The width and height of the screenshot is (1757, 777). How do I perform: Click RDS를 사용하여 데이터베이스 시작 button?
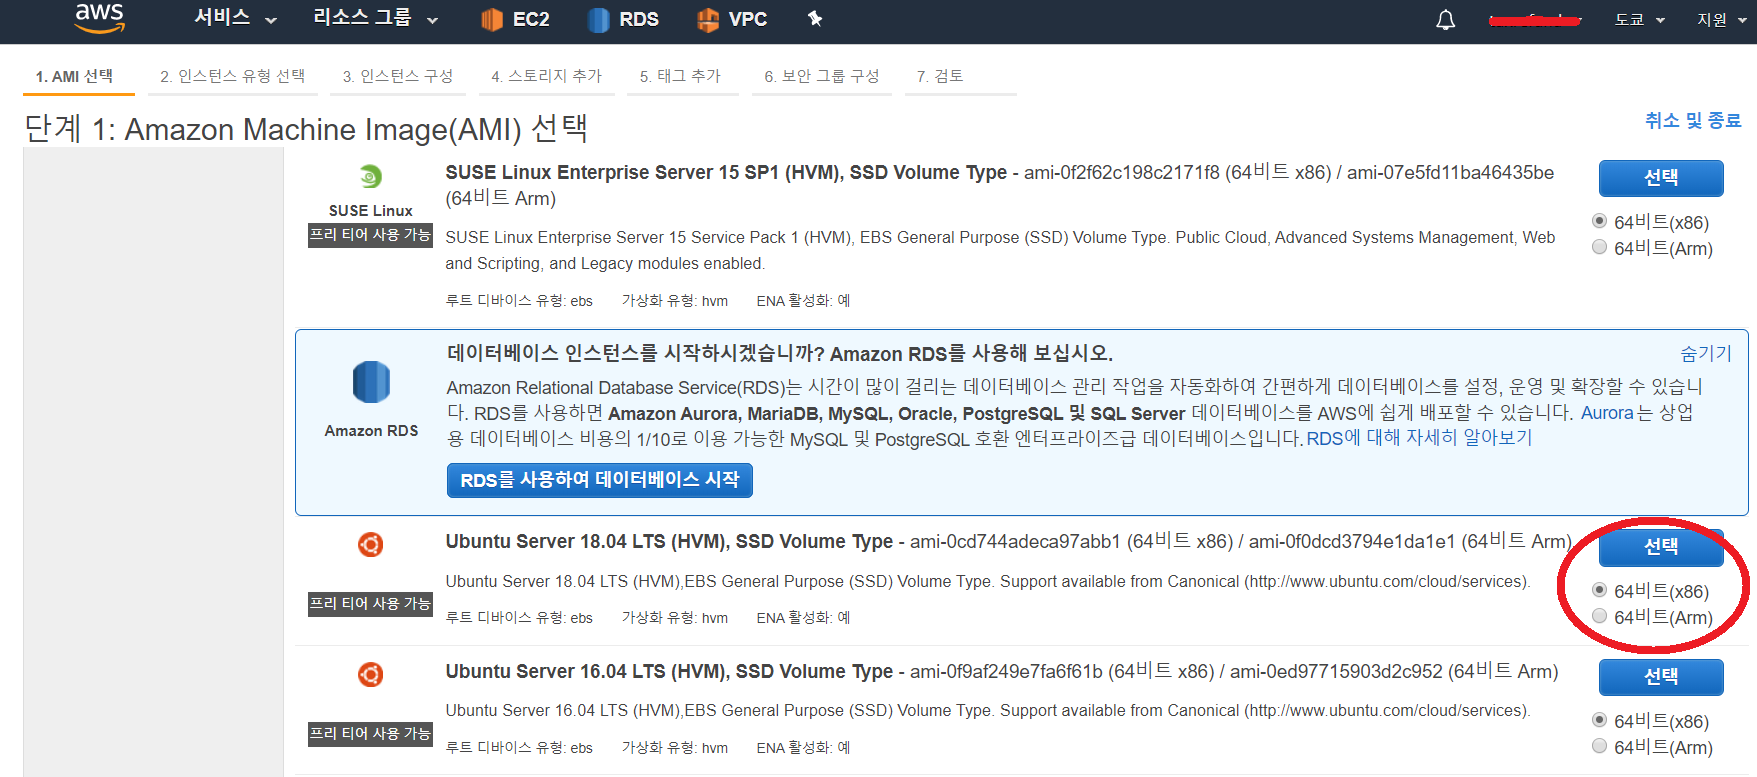coord(600,480)
